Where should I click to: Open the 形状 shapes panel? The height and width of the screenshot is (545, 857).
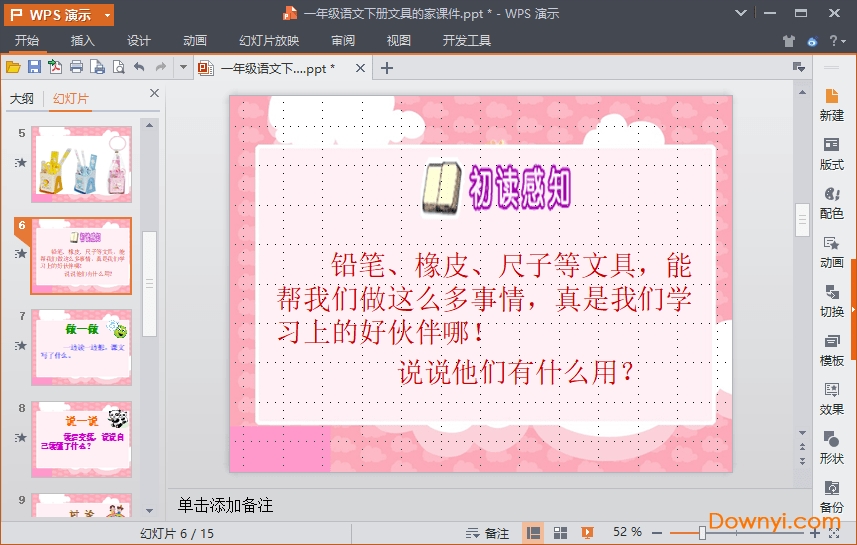click(x=831, y=448)
